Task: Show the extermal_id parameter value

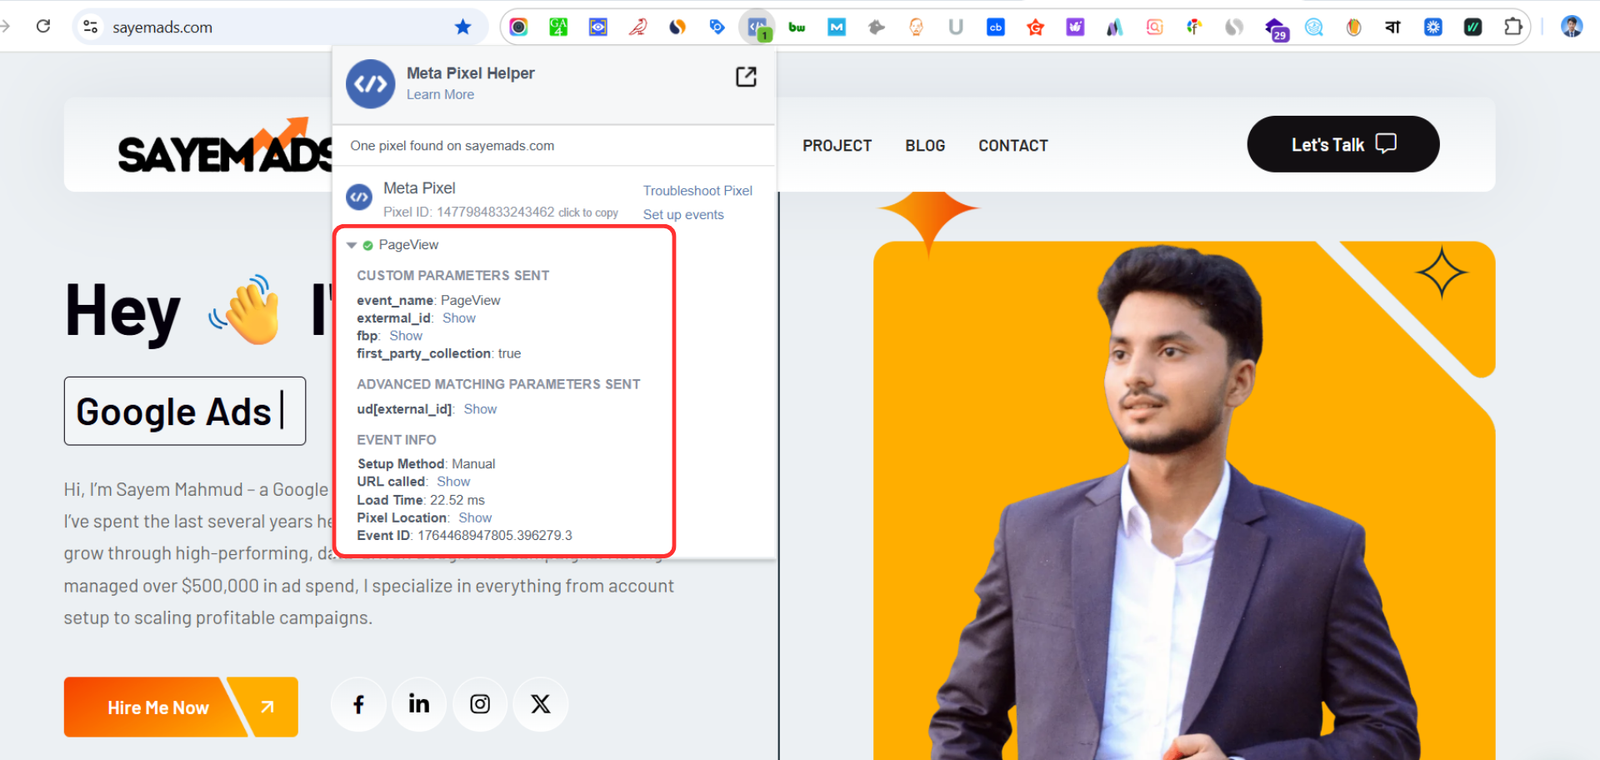Action: pyautogui.click(x=459, y=318)
